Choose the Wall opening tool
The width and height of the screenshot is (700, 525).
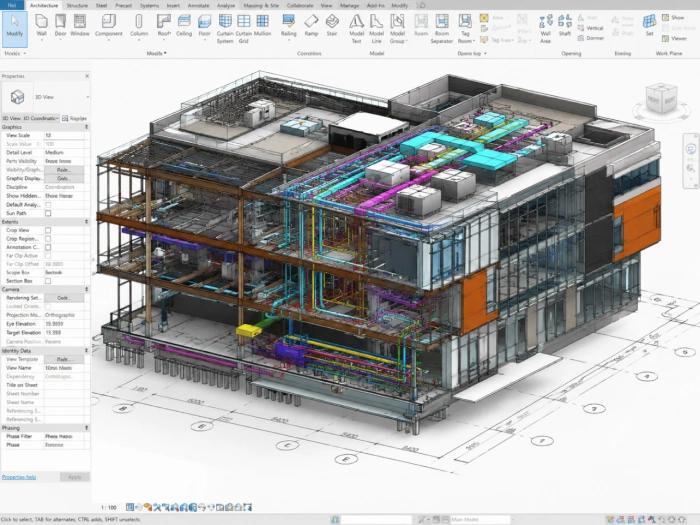click(546, 29)
